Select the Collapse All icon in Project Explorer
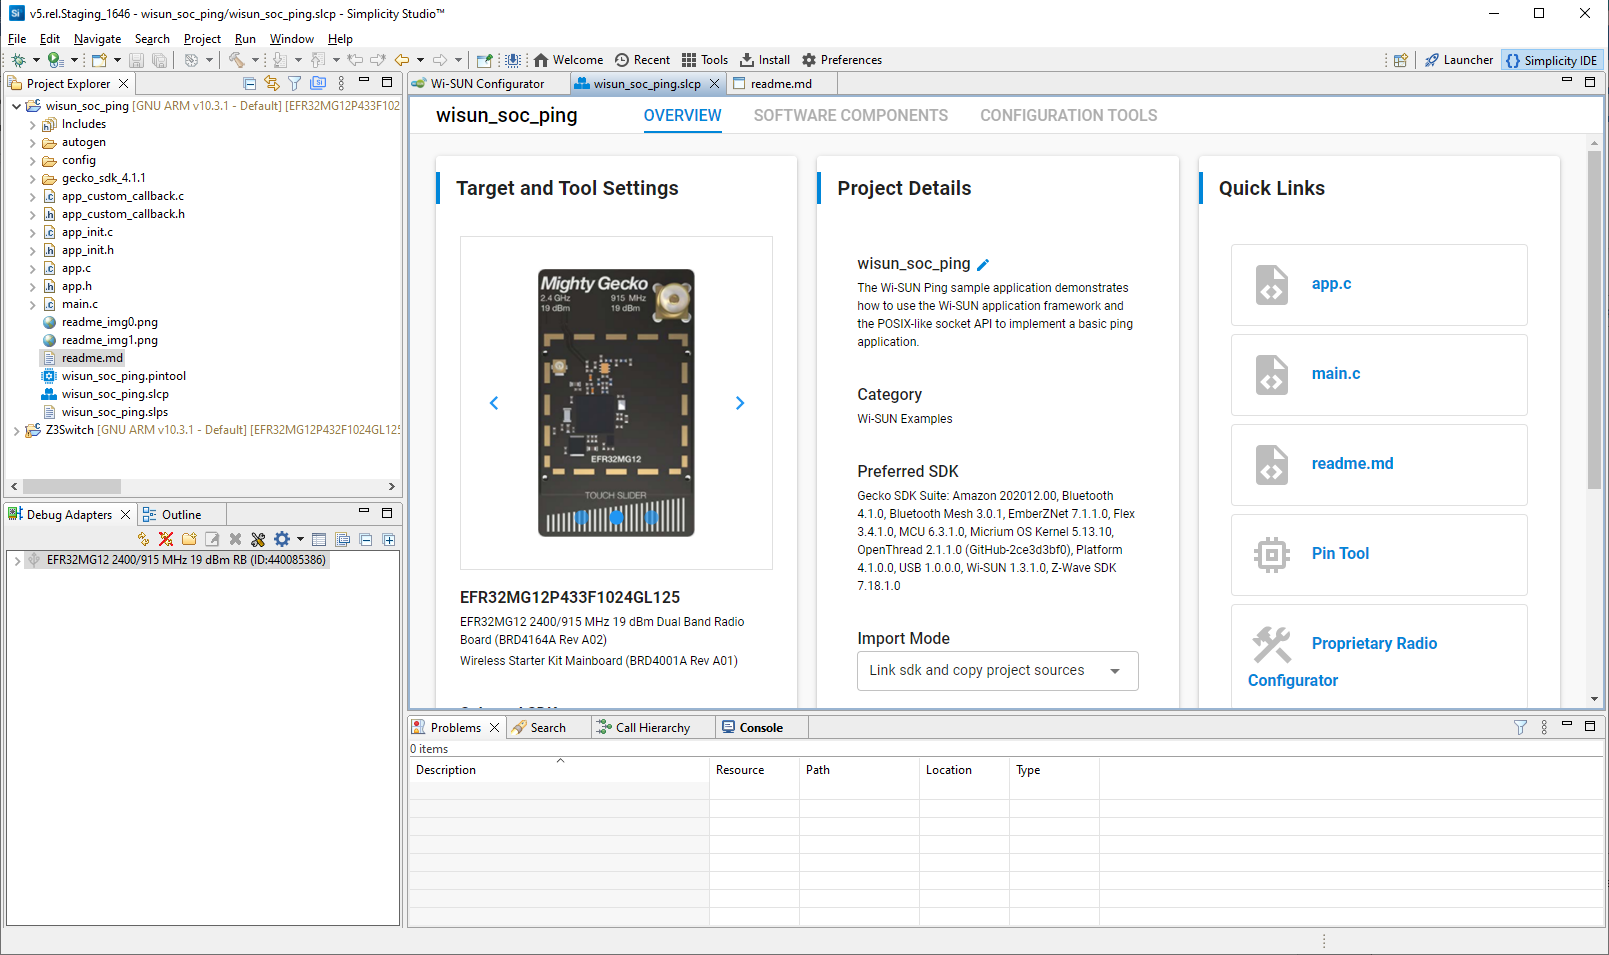Screen dimensions: 1609x955 pyautogui.click(x=249, y=83)
